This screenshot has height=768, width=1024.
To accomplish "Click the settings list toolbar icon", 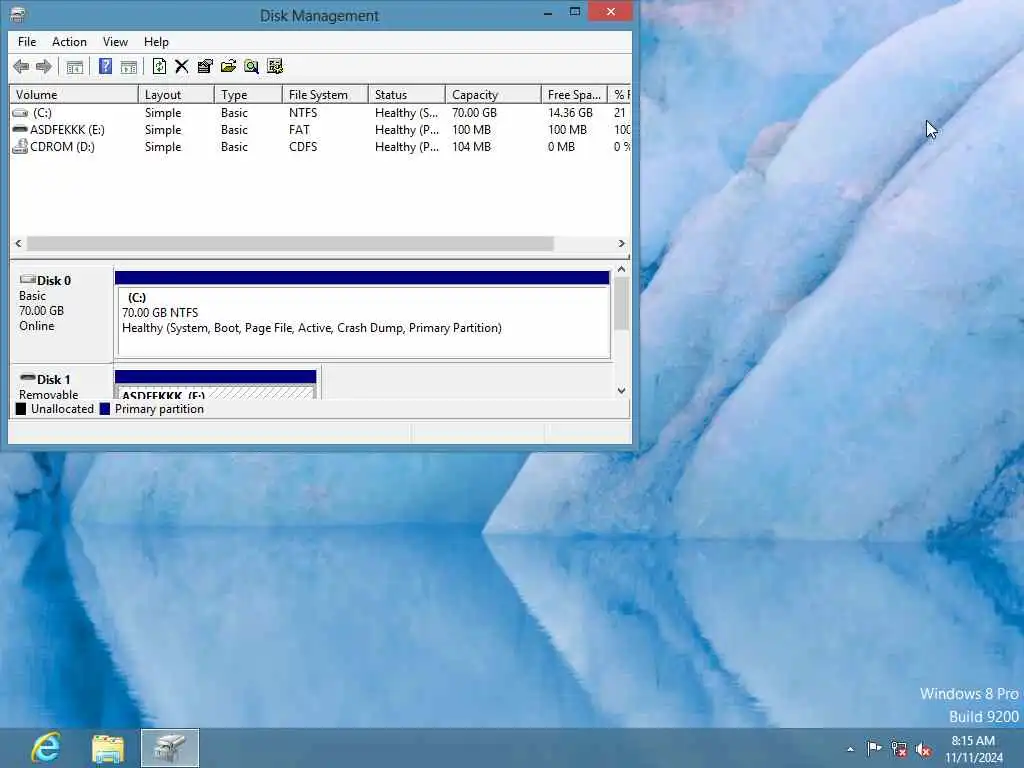I will 275,66.
